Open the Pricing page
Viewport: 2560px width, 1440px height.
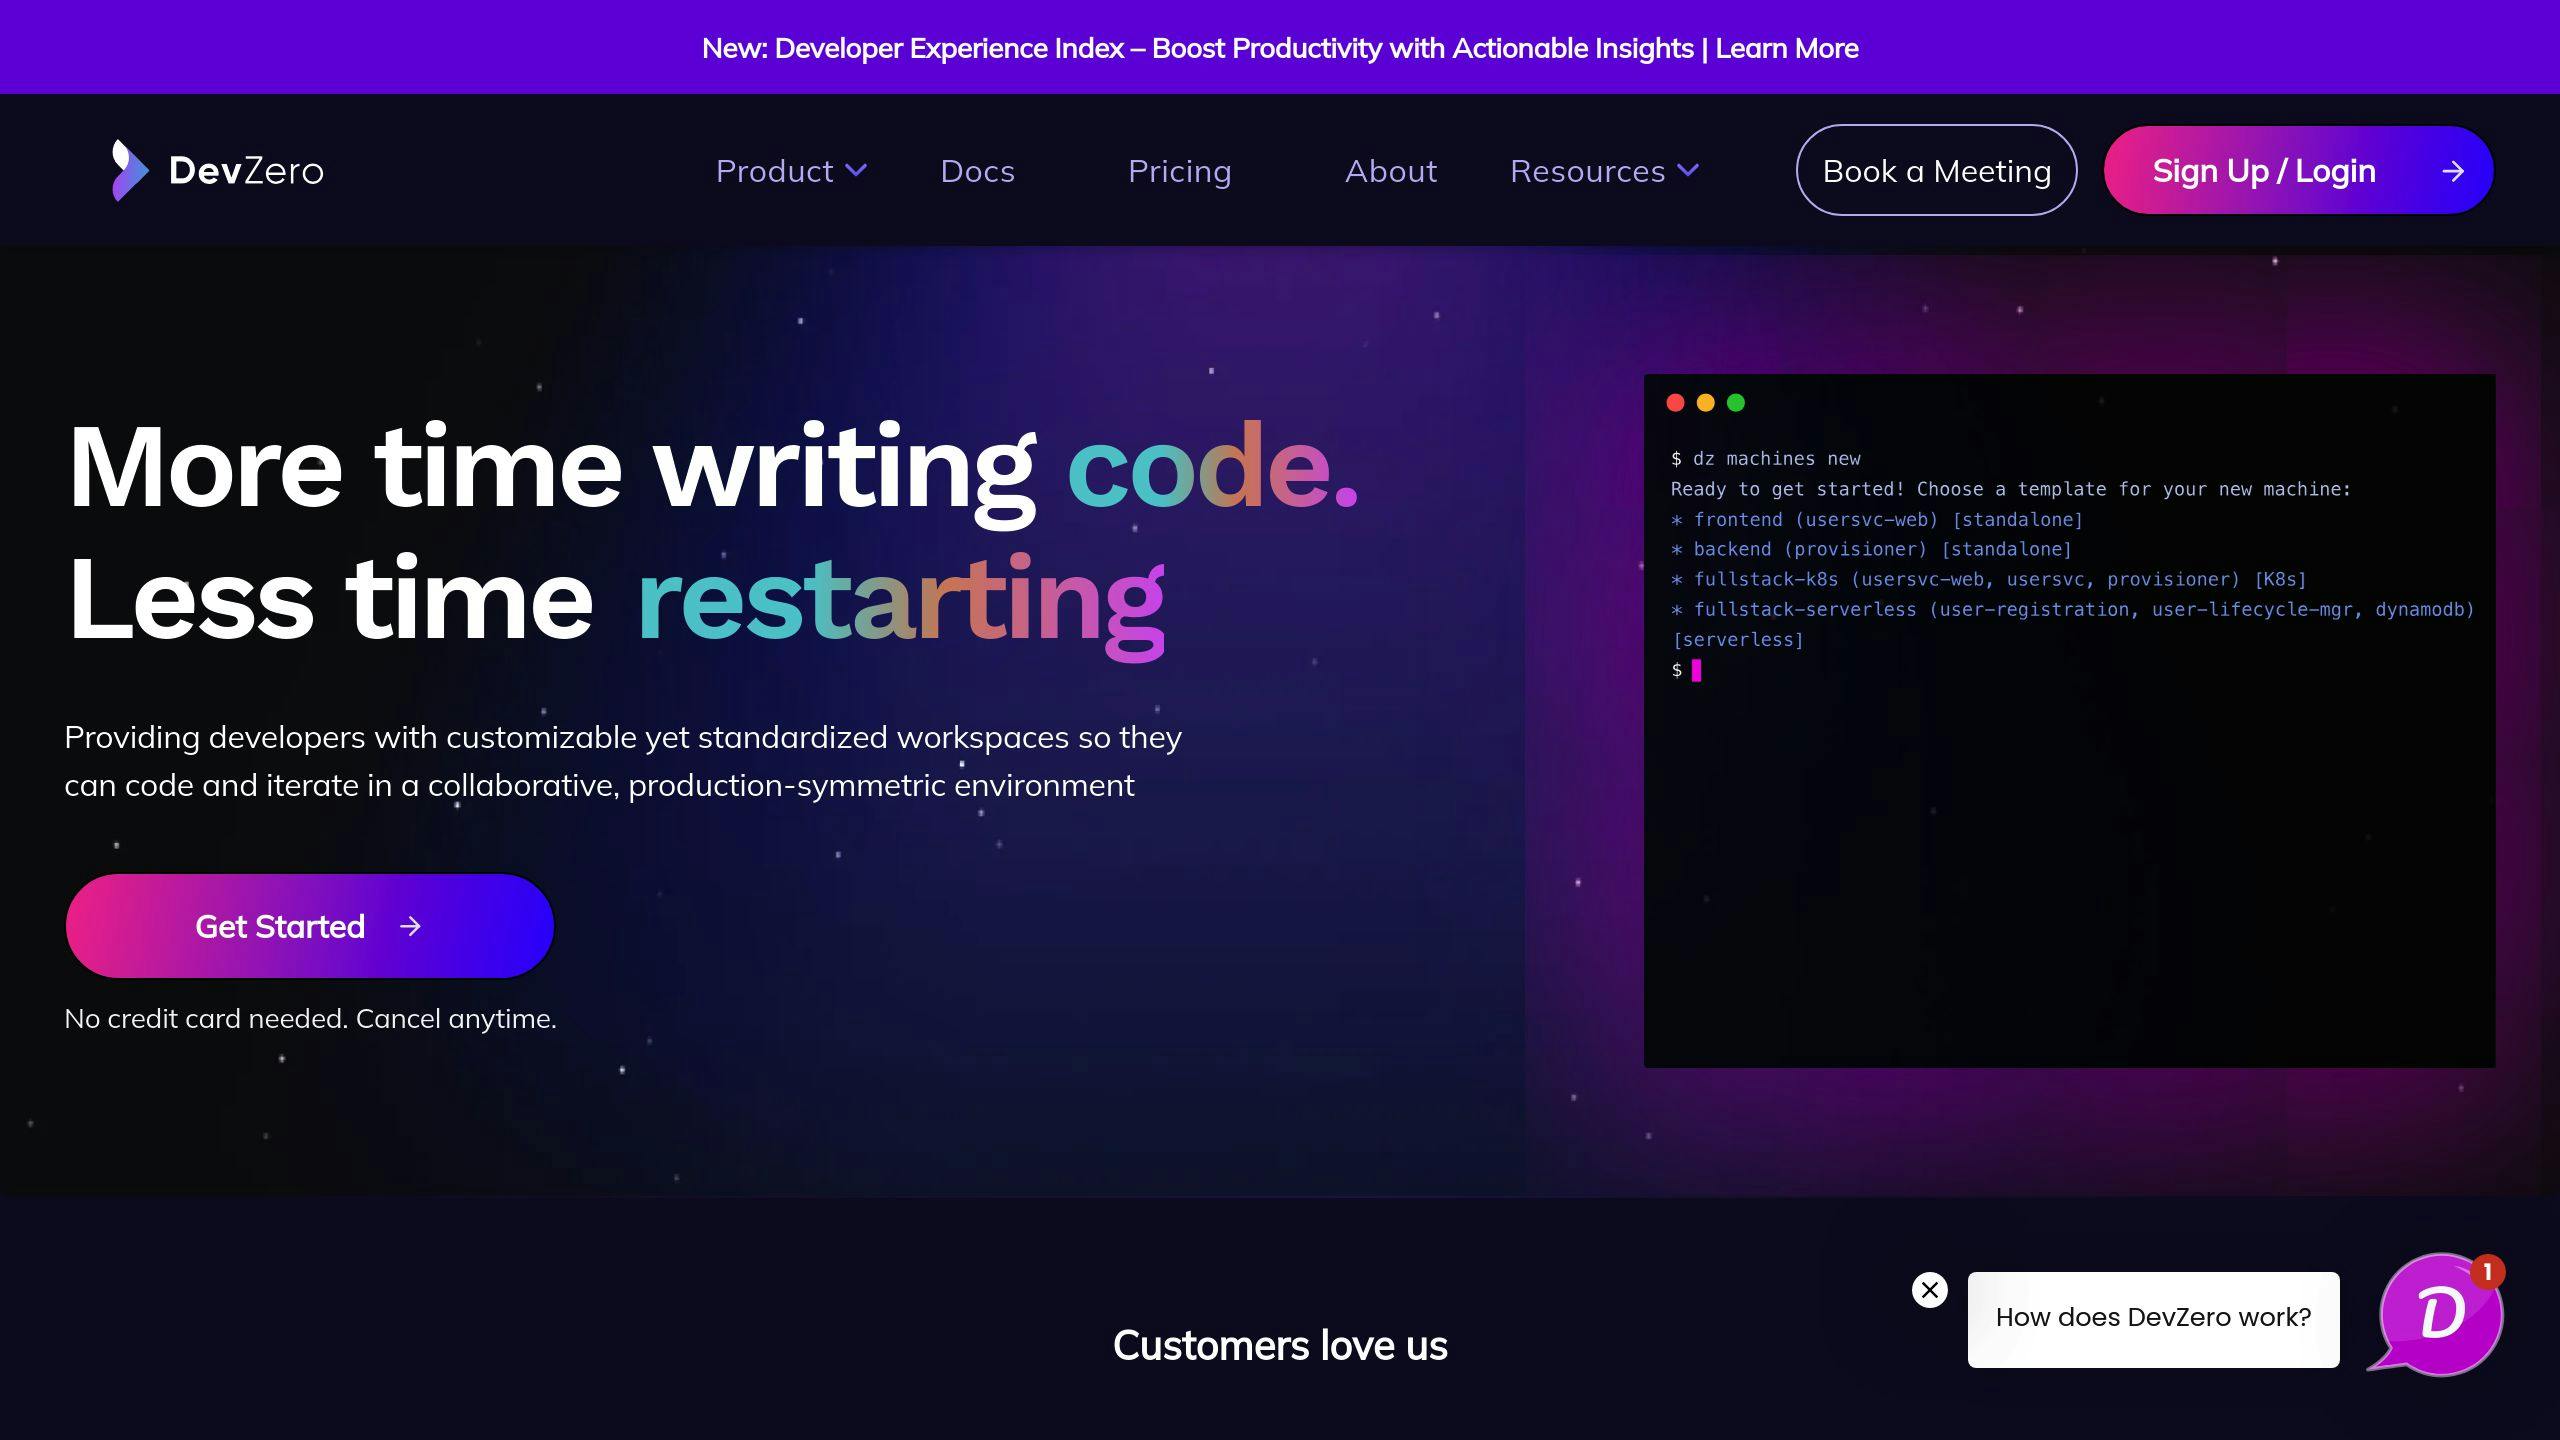coord(1180,169)
